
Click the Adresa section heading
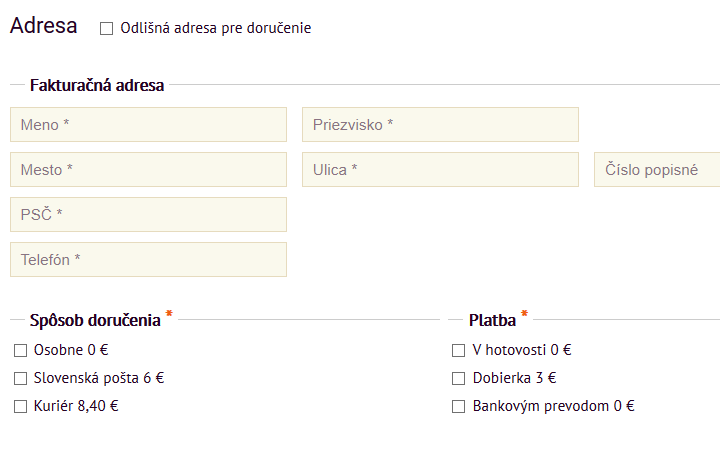pyautogui.click(x=44, y=26)
